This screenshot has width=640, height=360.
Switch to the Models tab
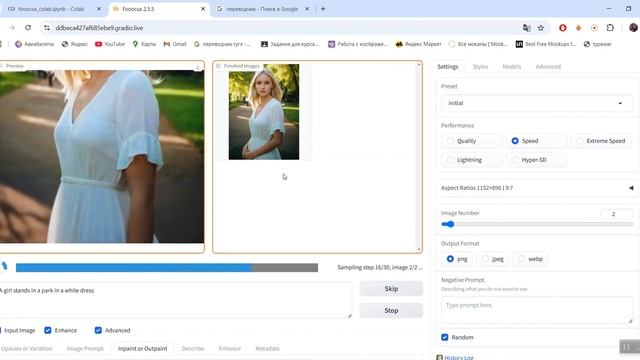(x=512, y=67)
